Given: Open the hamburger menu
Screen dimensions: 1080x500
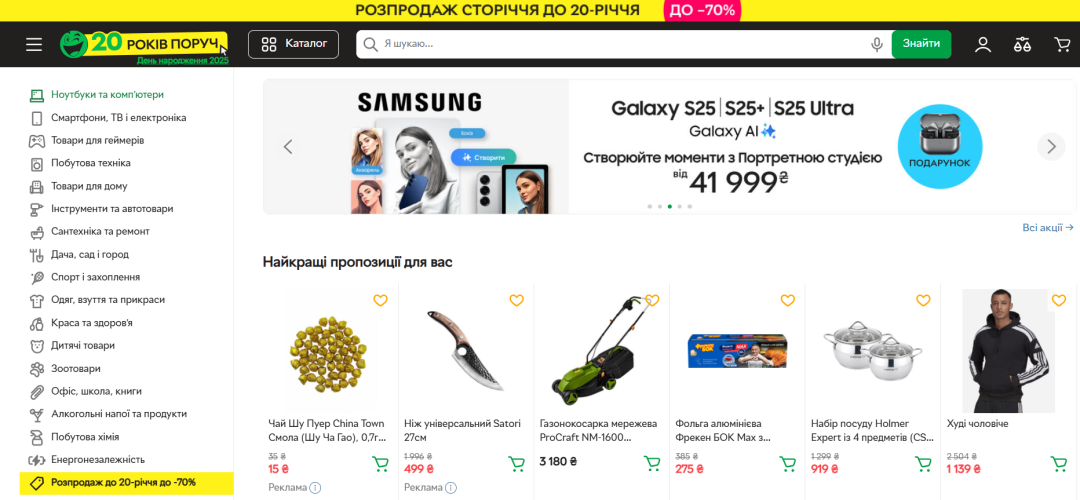Looking at the screenshot, I should [x=34, y=45].
